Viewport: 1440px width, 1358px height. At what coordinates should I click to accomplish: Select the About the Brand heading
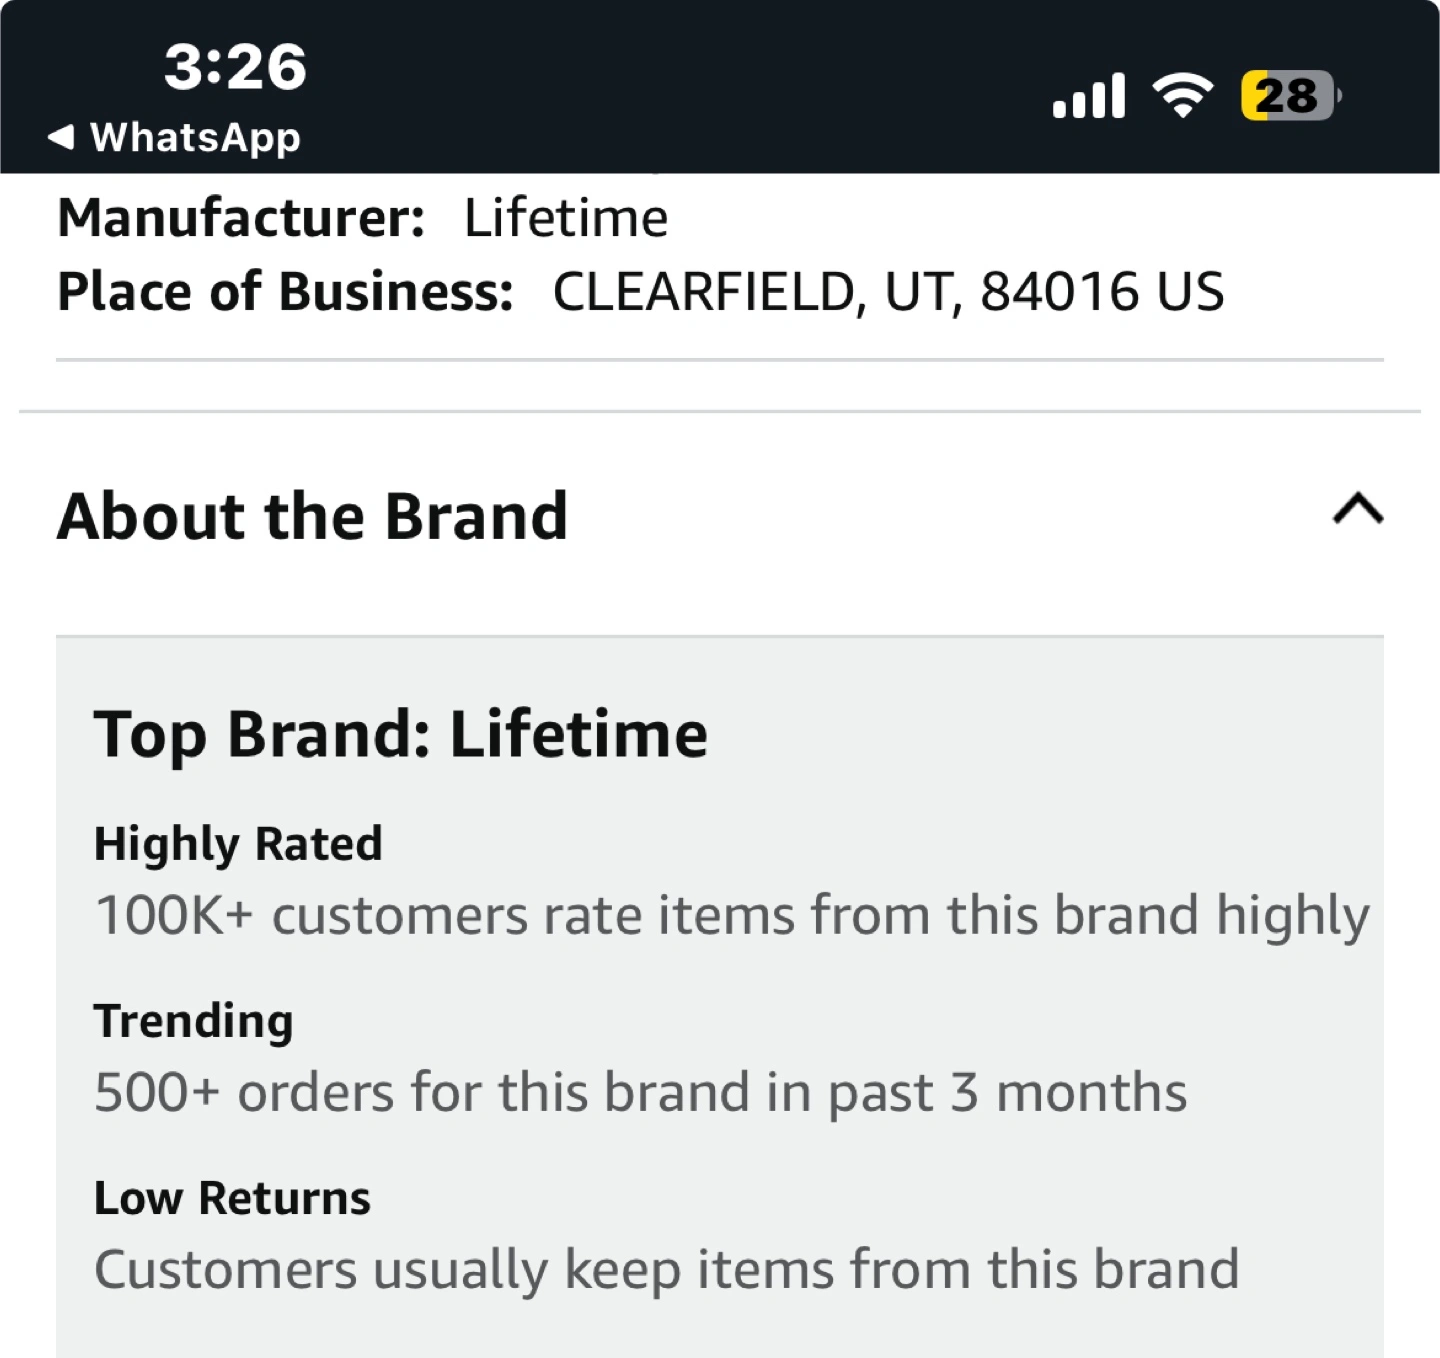312,516
